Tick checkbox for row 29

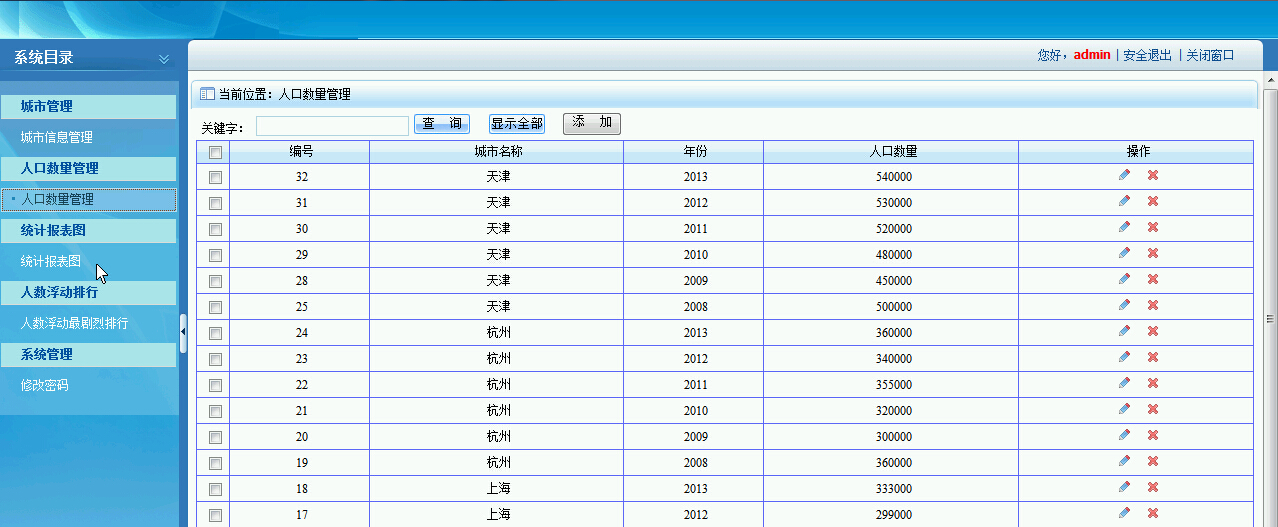pyautogui.click(x=215, y=255)
